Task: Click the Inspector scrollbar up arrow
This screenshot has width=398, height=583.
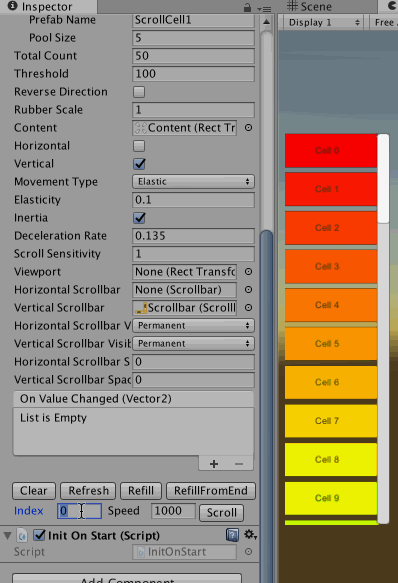Action: (x=266, y=22)
